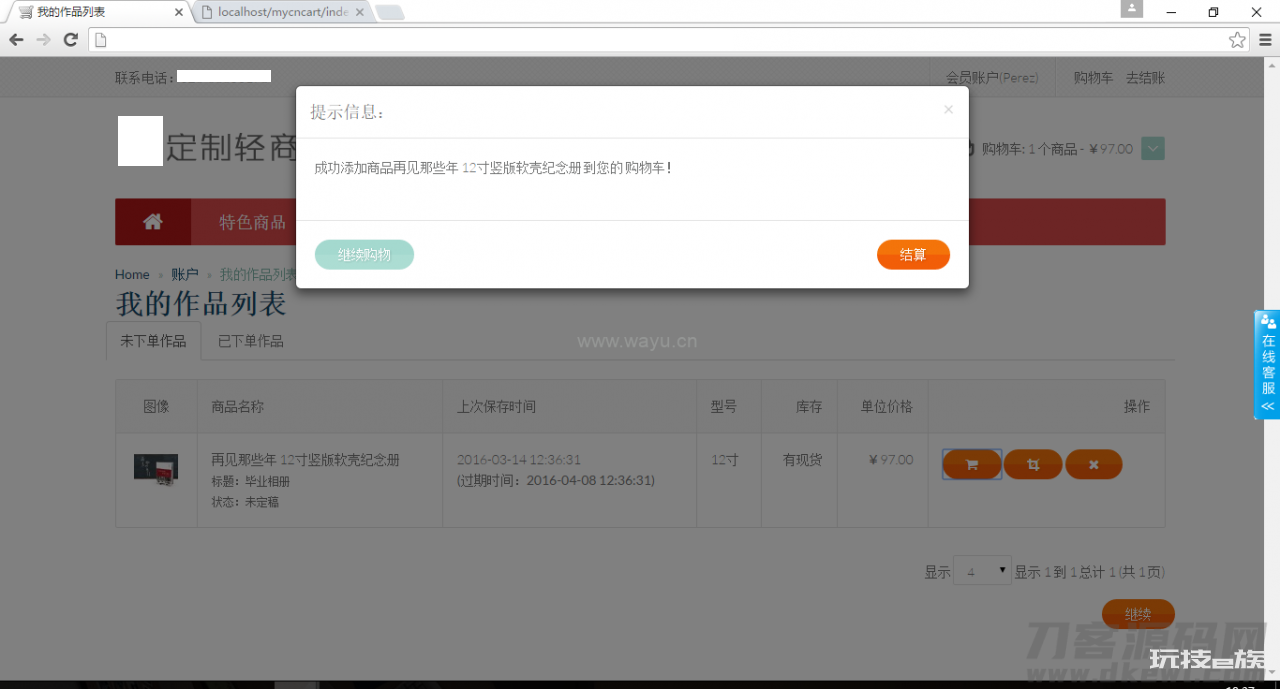Image resolution: width=1280 pixels, height=689 pixels.
Task: Click cart total 购物车: 1 个商品 text
Action: coord(1057,149)
